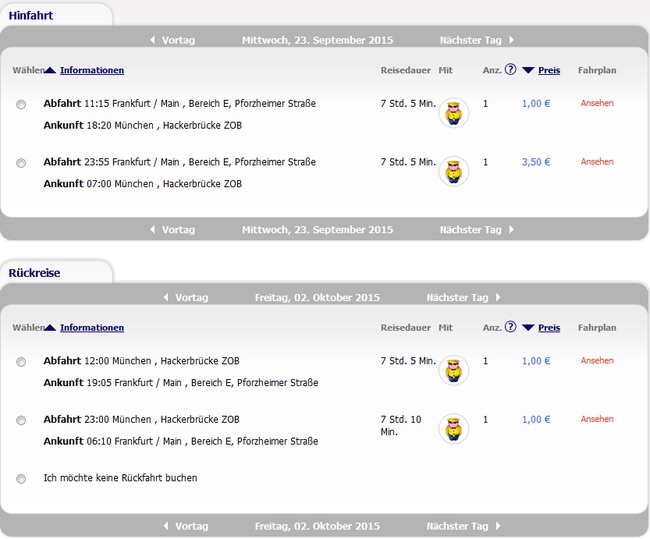Click the bus mascot icon for the 12:00 München departure
The width and height of the screenshot is (650, 539).
pos(455,370)
